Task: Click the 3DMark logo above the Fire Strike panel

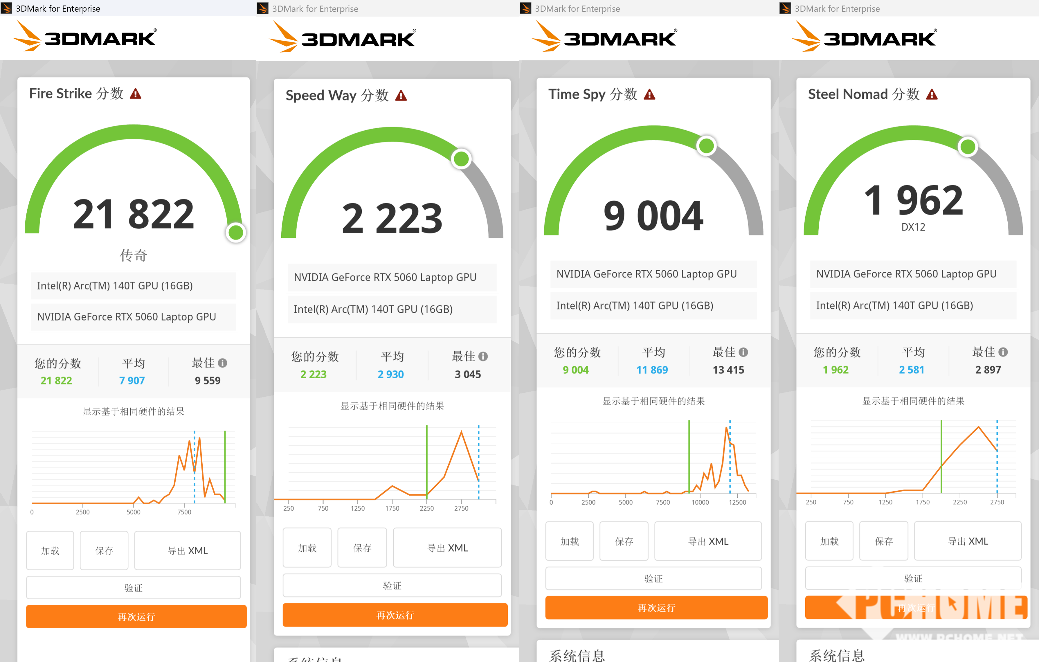Action: (x=85, y=38)
